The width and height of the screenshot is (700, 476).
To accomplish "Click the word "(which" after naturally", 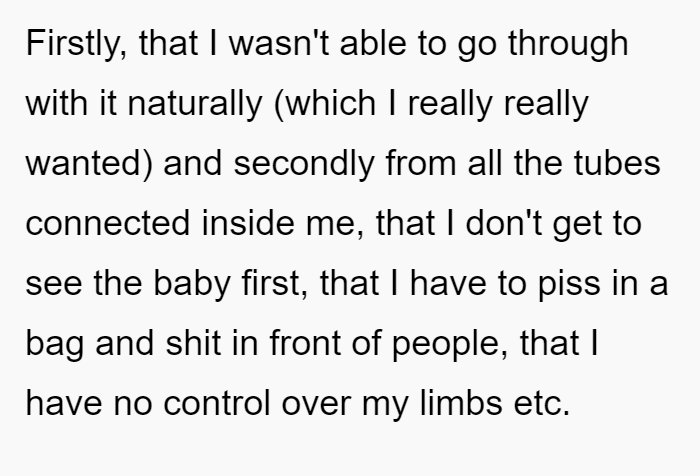I will point(325,104).
